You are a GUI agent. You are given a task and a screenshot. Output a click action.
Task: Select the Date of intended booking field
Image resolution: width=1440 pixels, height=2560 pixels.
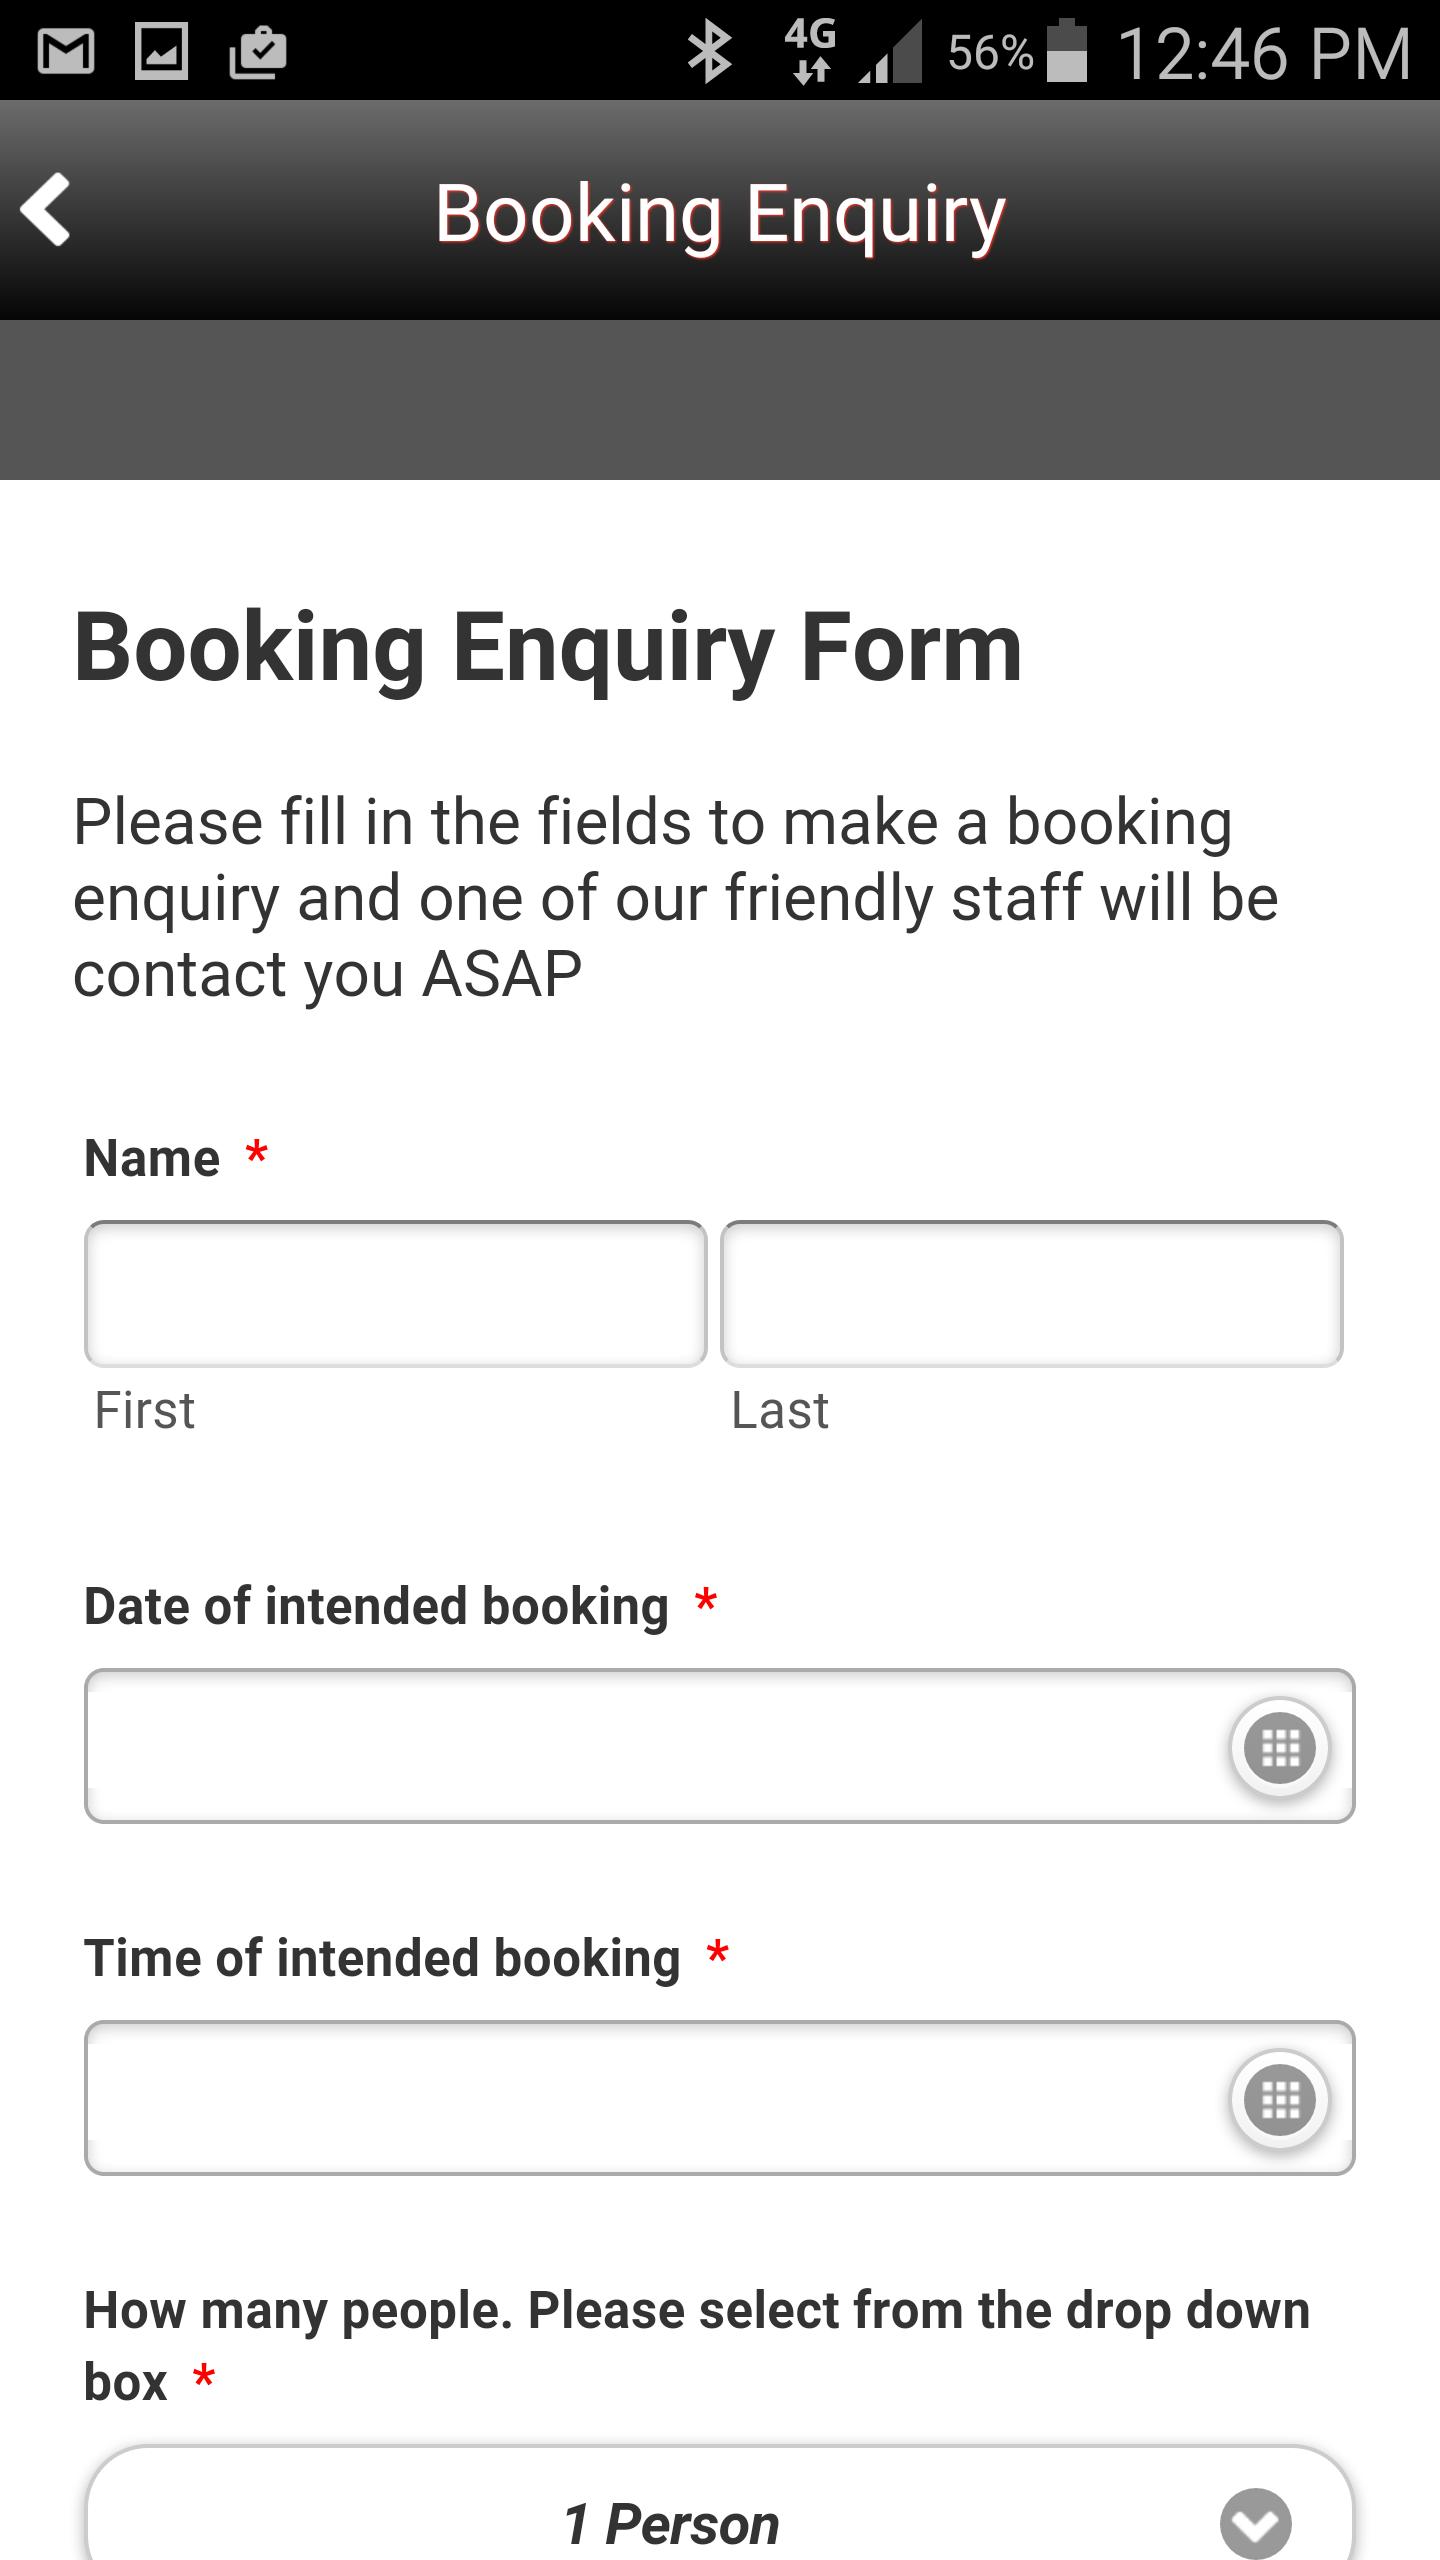(720, 1746)
